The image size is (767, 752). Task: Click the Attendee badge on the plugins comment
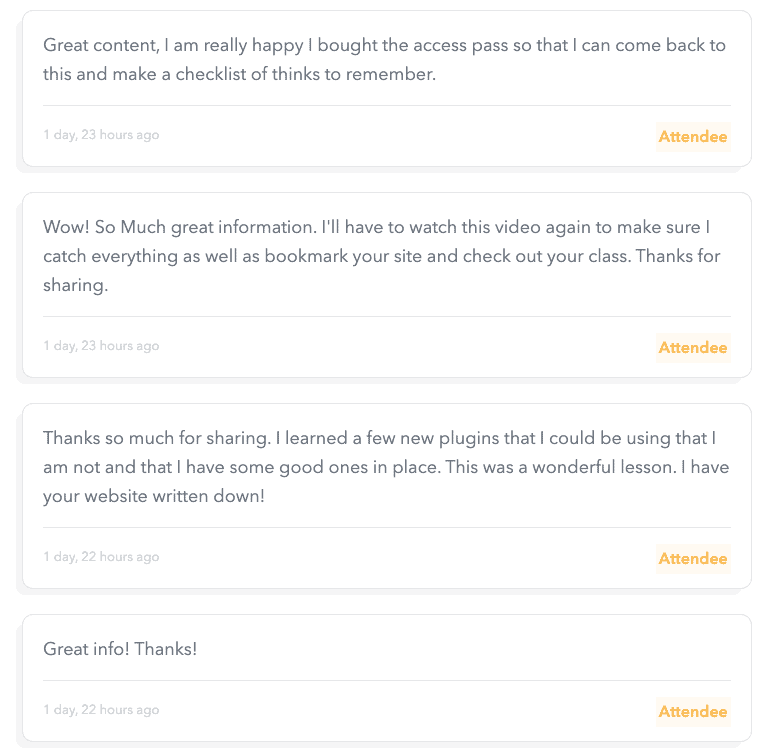click(692, 559)
